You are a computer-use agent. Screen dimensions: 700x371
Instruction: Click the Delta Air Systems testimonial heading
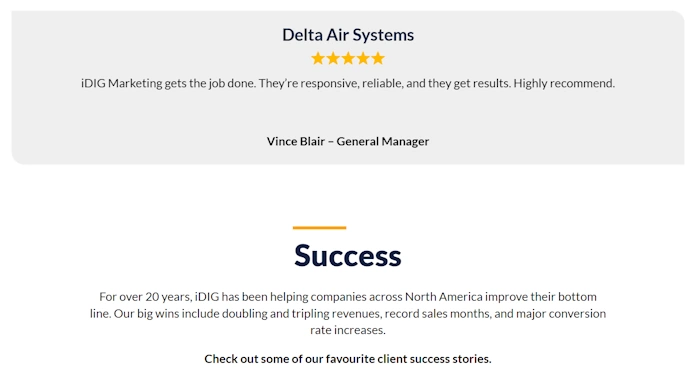(x=348, y=35)
